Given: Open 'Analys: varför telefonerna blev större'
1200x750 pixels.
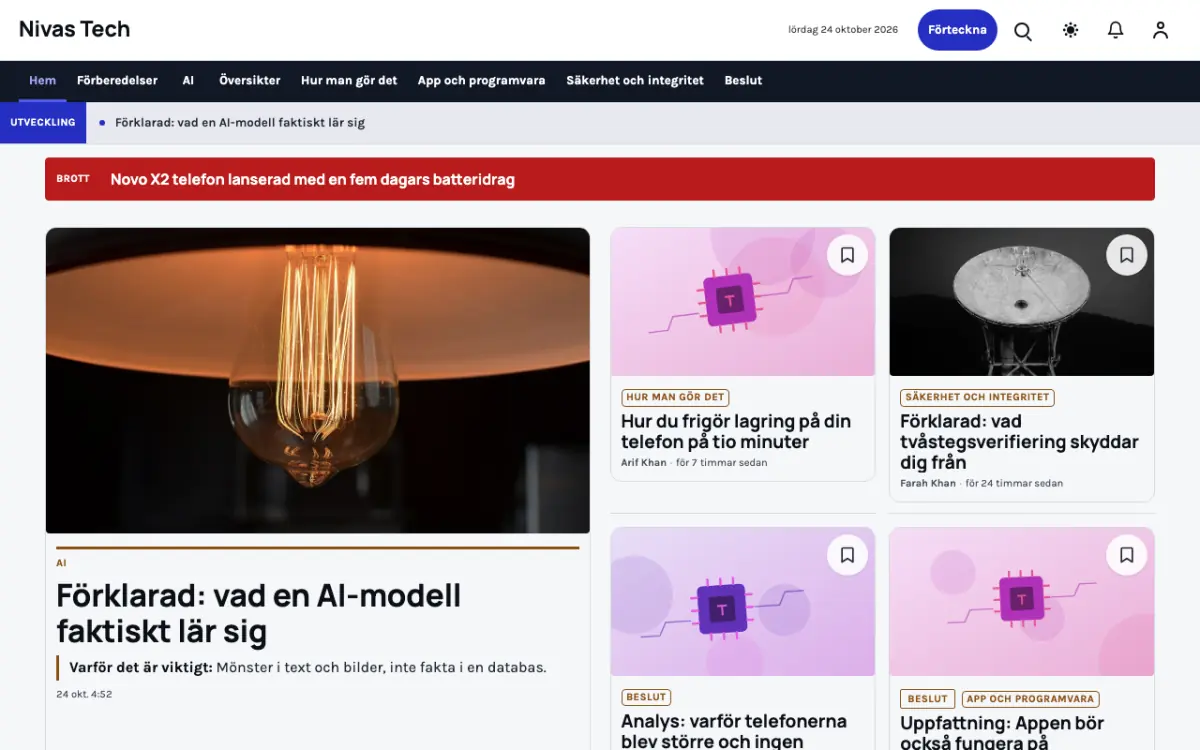Looking at the screenshot, I should coord(734,731).
